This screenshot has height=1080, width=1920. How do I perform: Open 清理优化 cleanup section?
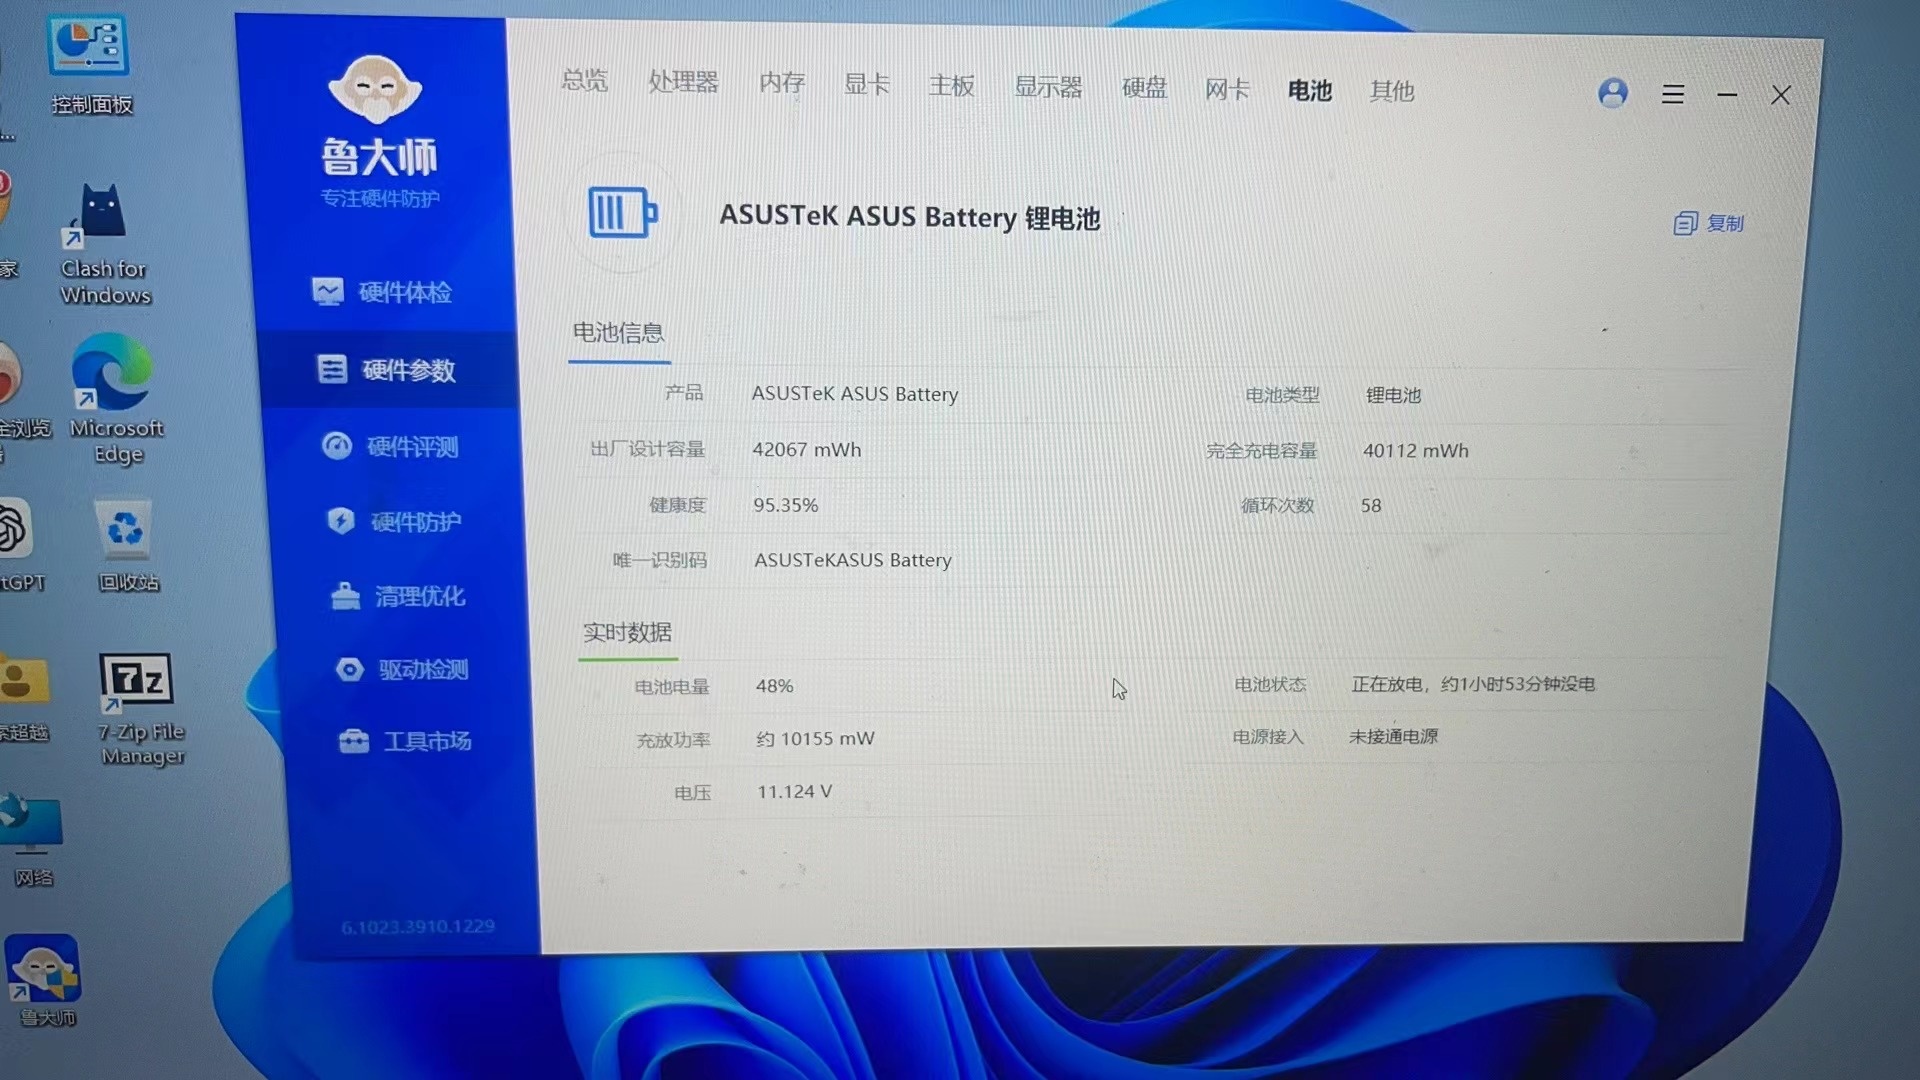pos(398,596)
